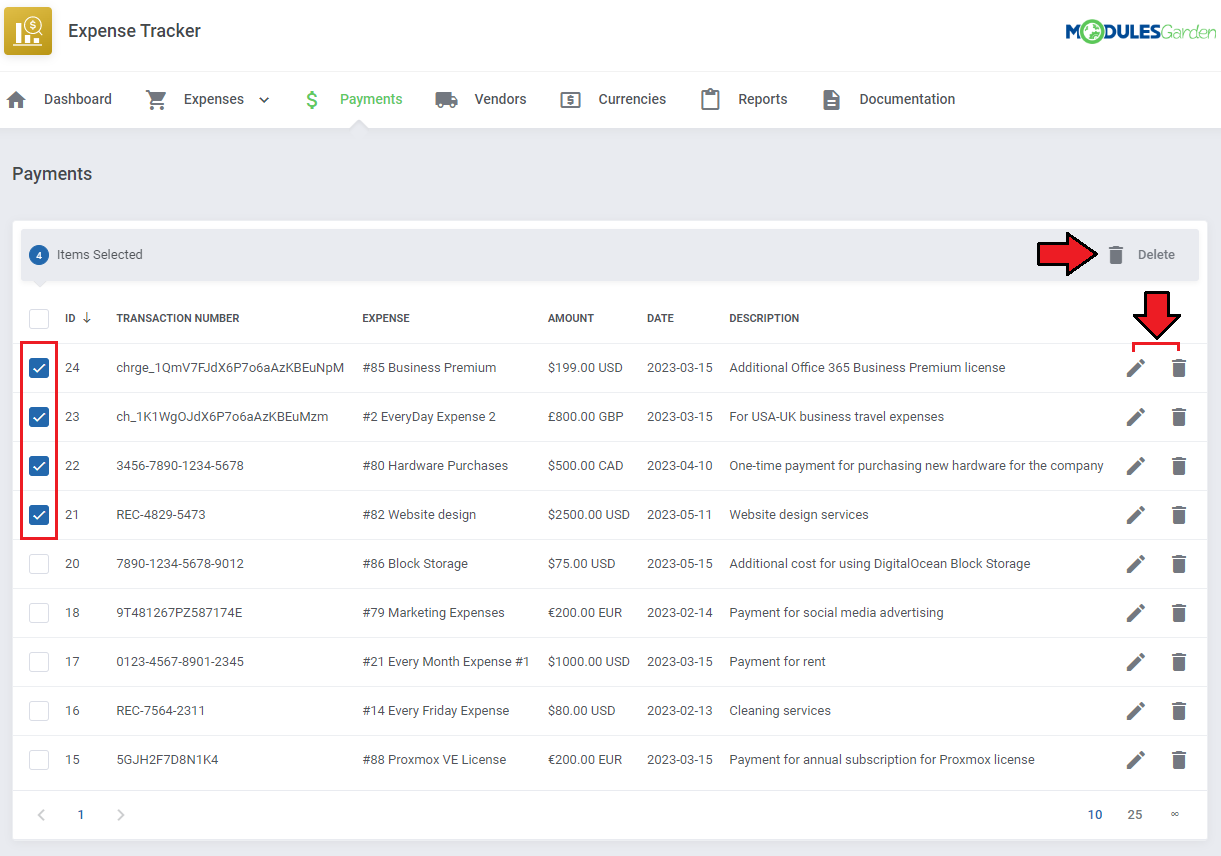Click expense #79 Marketing Expenses

433,613
